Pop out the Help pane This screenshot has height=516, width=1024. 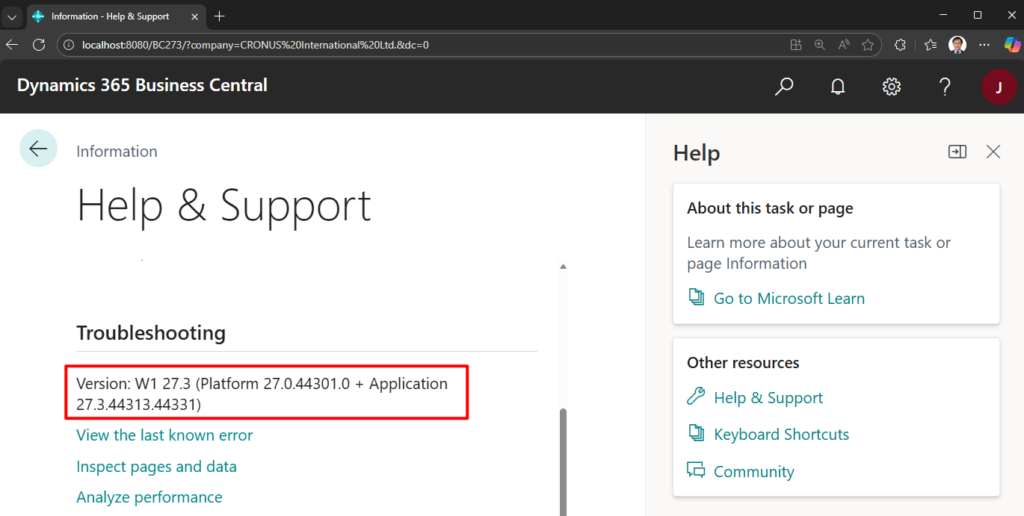(957, 152)
